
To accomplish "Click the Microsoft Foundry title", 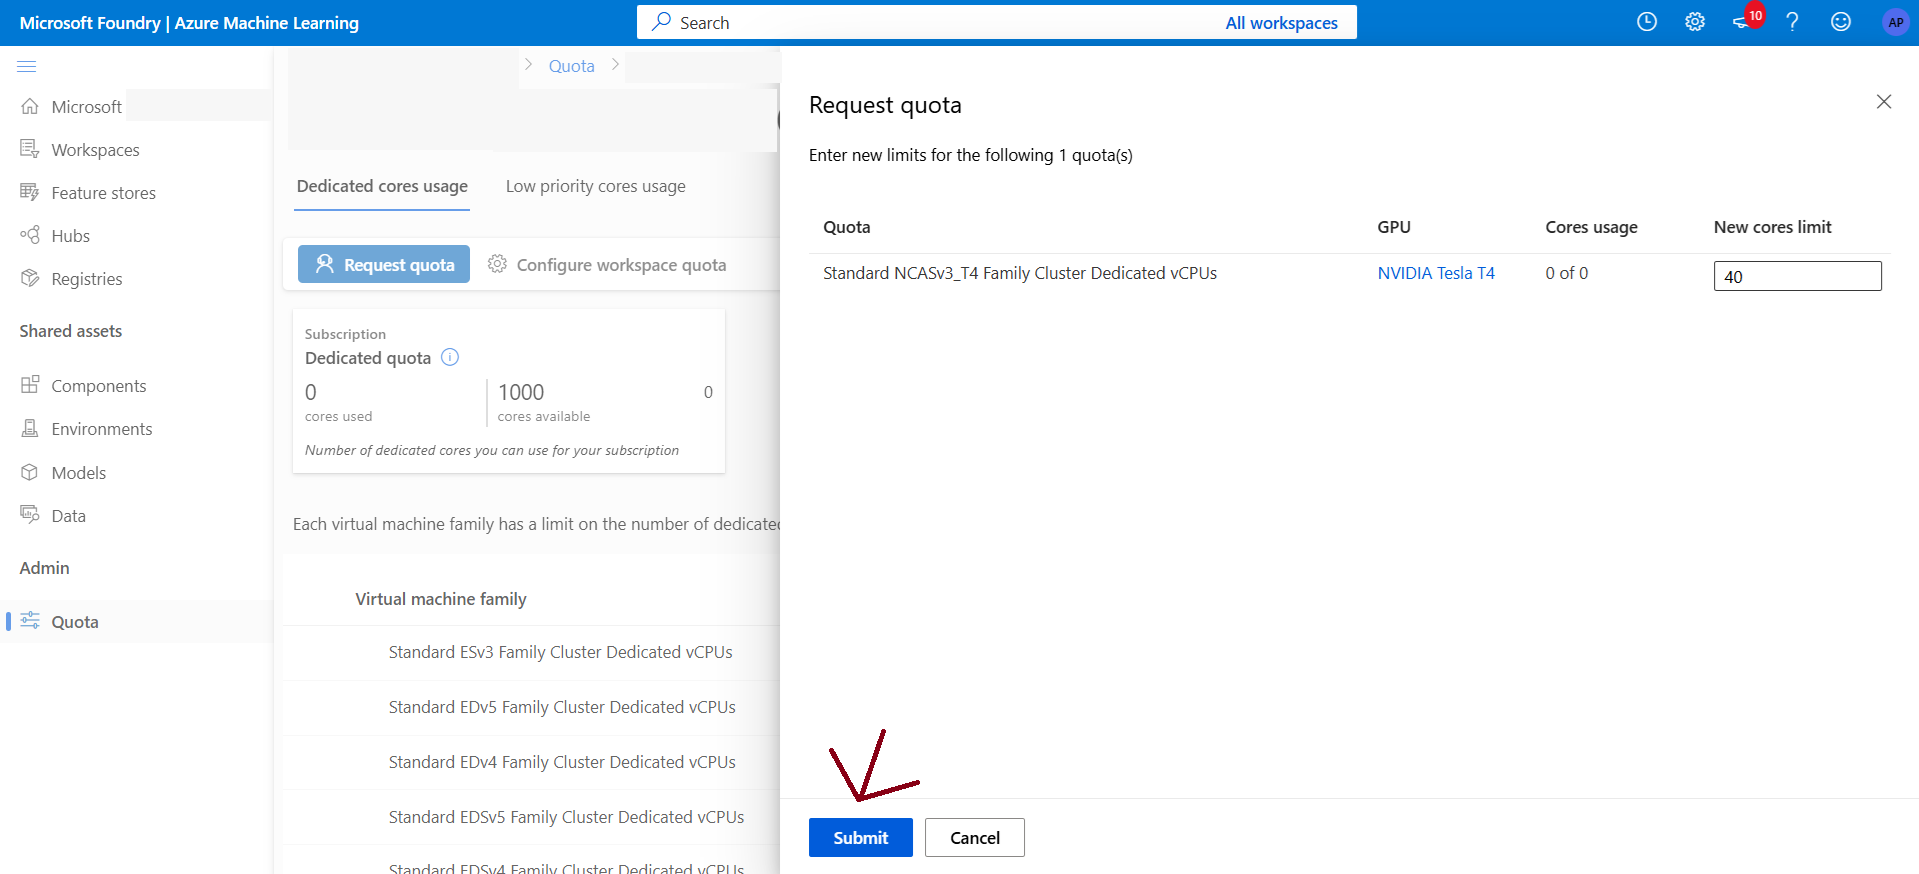I will point(189,23).
